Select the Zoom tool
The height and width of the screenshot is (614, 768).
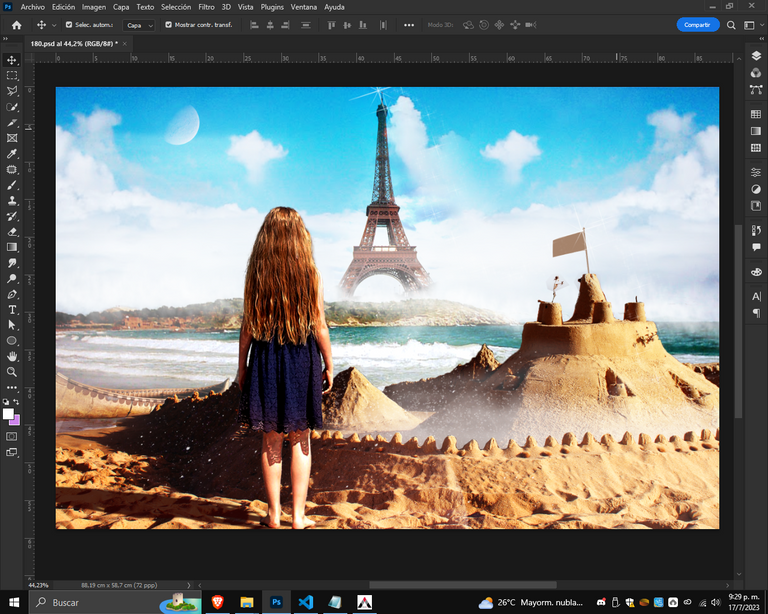[x=12, y=372]
